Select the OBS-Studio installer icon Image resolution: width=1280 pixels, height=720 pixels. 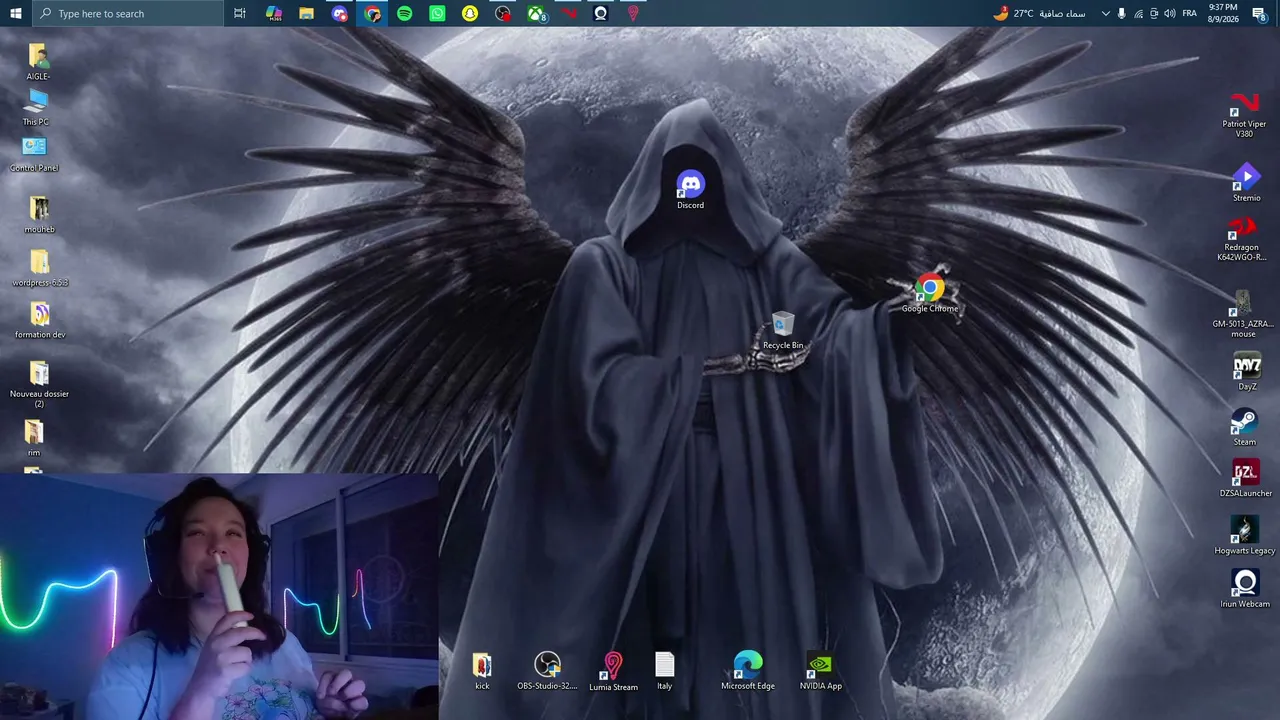tap(547, 671)
